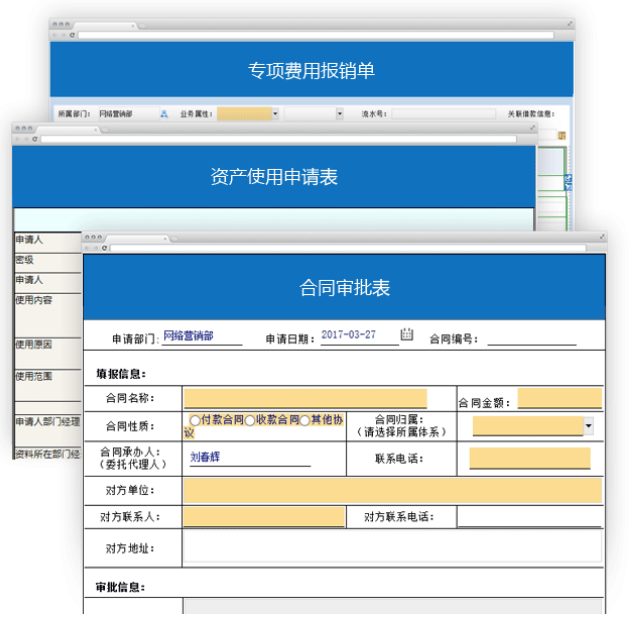Open the 业务属性 dropdown
The height and width of the screenshot is (622, 629).
[x=275, y=114]
